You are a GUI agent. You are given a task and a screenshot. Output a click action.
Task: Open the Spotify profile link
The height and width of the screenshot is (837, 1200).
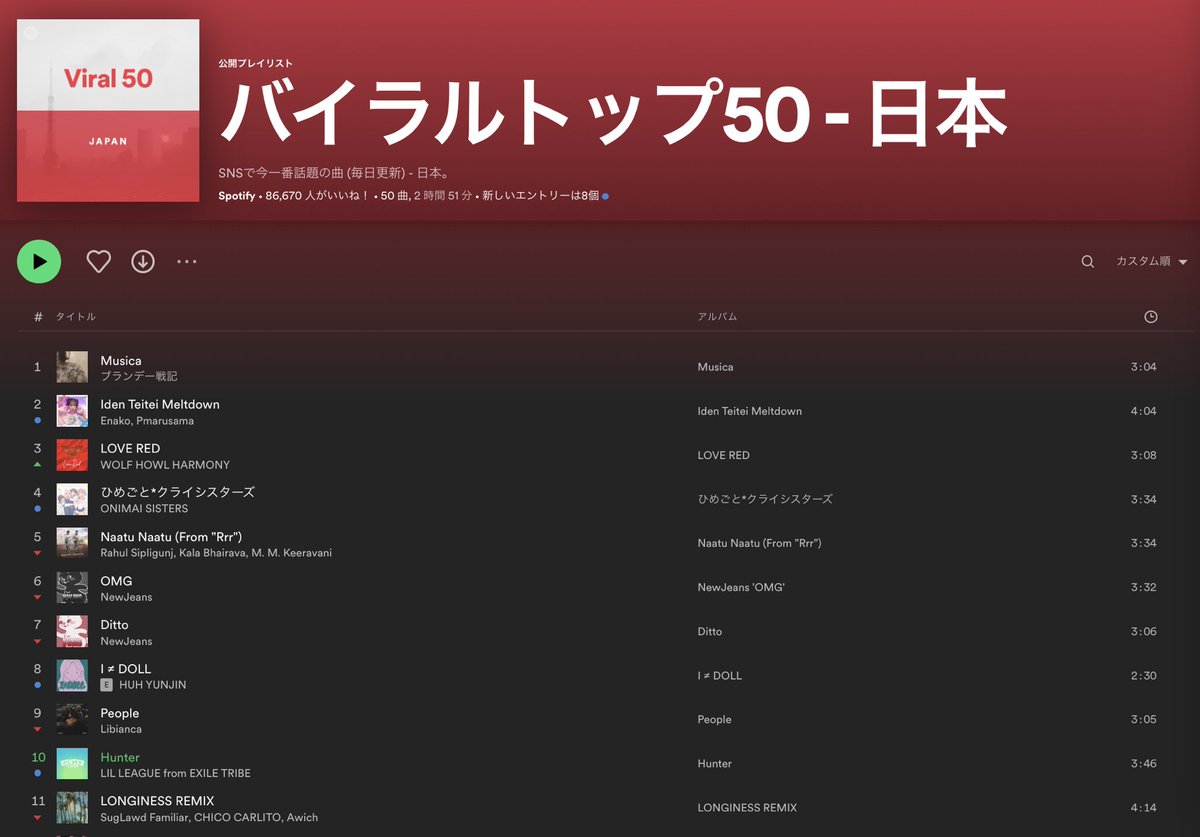[237, 196]
